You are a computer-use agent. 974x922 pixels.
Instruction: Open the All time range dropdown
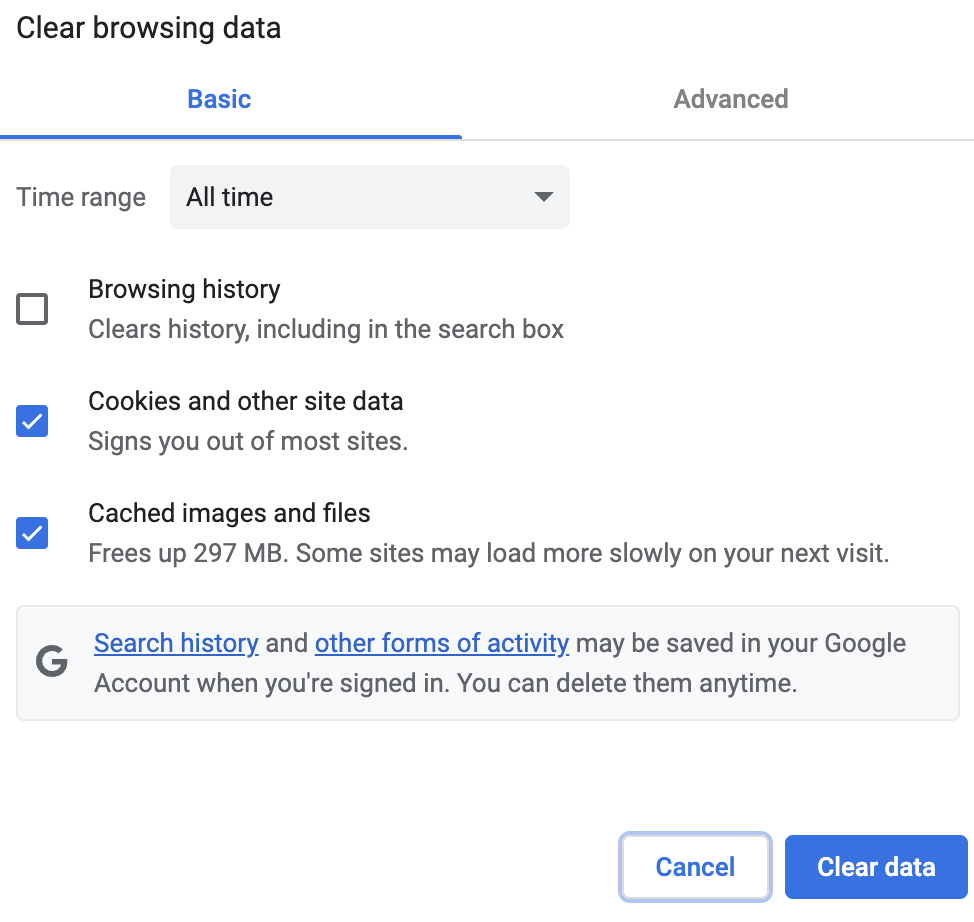click(369, 197)
